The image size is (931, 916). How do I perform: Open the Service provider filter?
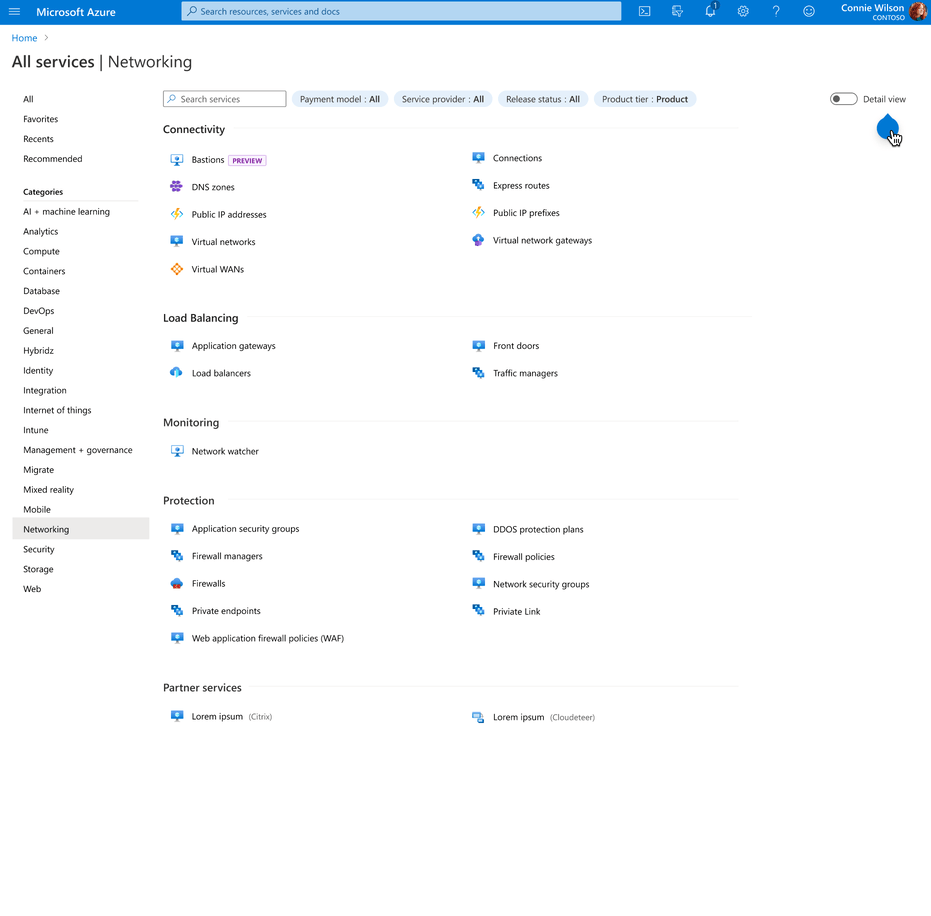pyautogui.click(x=442, y=99)
